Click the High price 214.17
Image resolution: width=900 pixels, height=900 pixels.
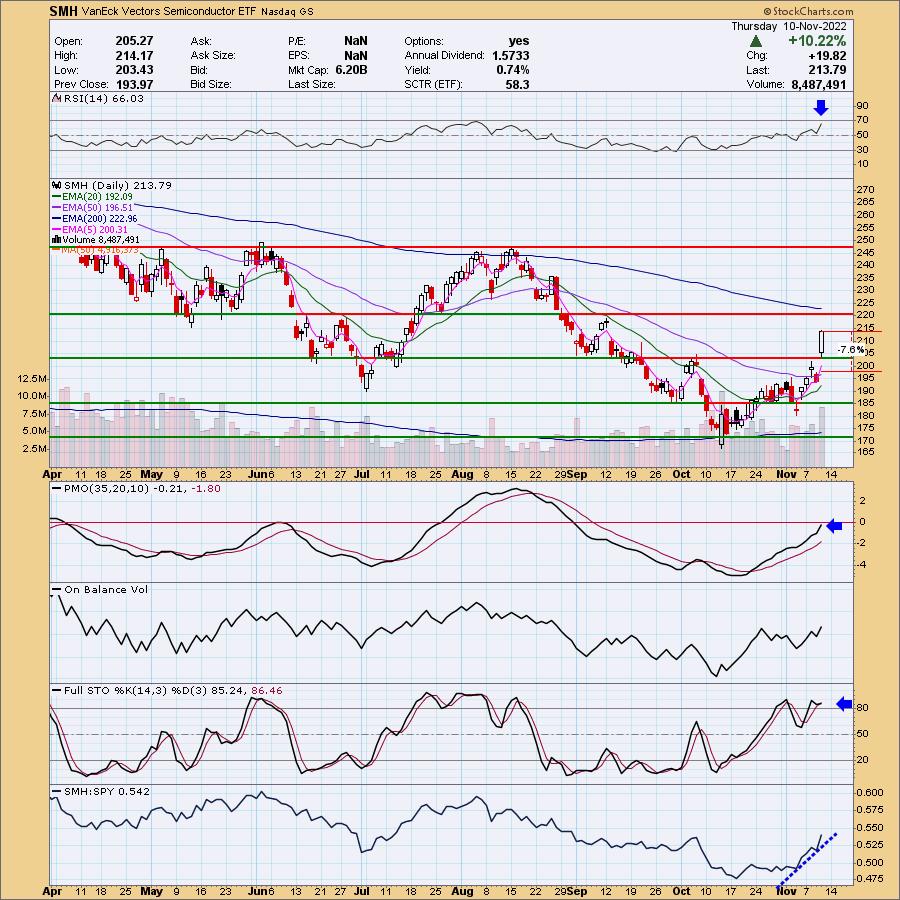[134, 56]
